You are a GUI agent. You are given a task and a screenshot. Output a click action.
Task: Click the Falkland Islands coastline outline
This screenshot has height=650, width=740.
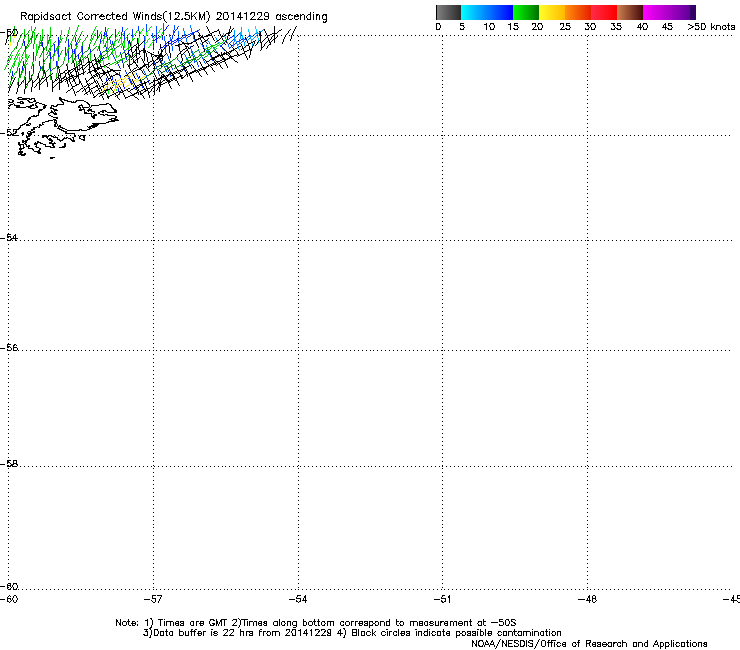(x=61, y=125)
